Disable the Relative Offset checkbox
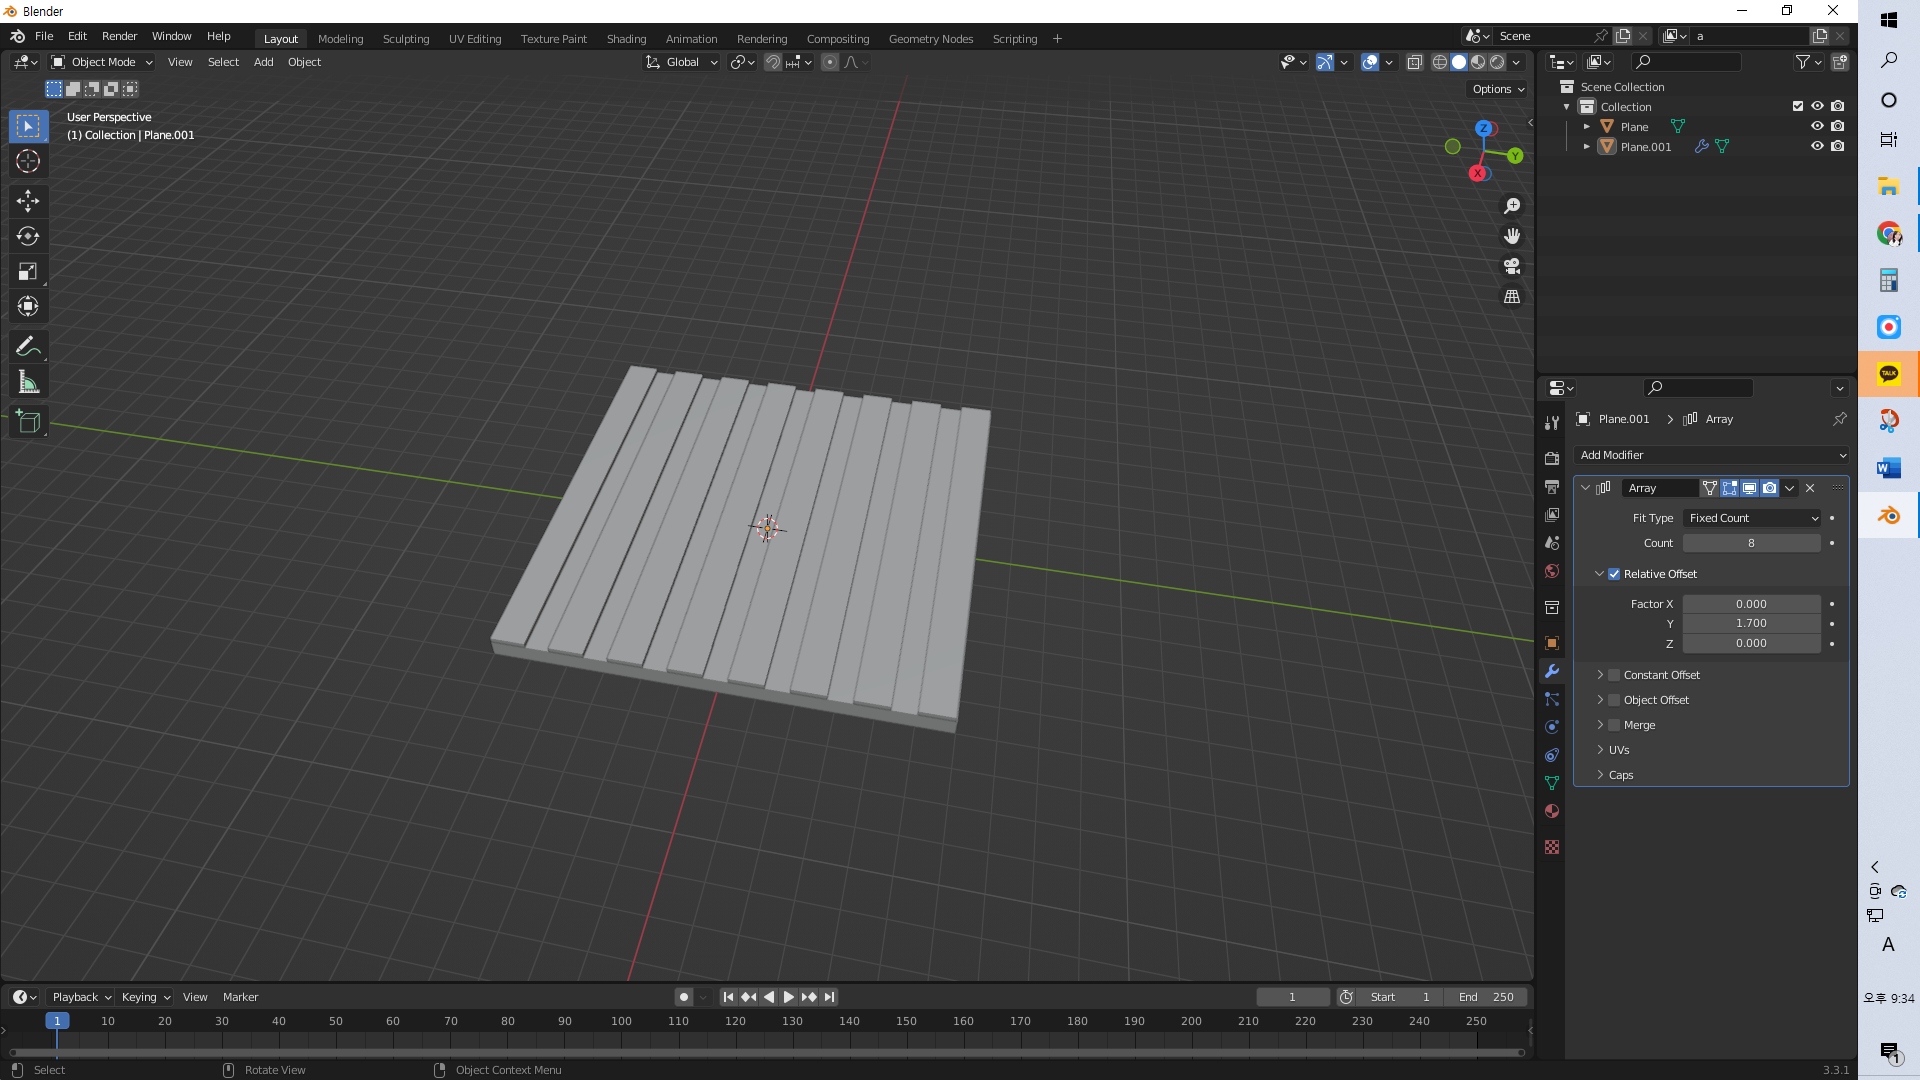The height and width of the screenshot is (1080, 1920). (x=1614, y=574)
